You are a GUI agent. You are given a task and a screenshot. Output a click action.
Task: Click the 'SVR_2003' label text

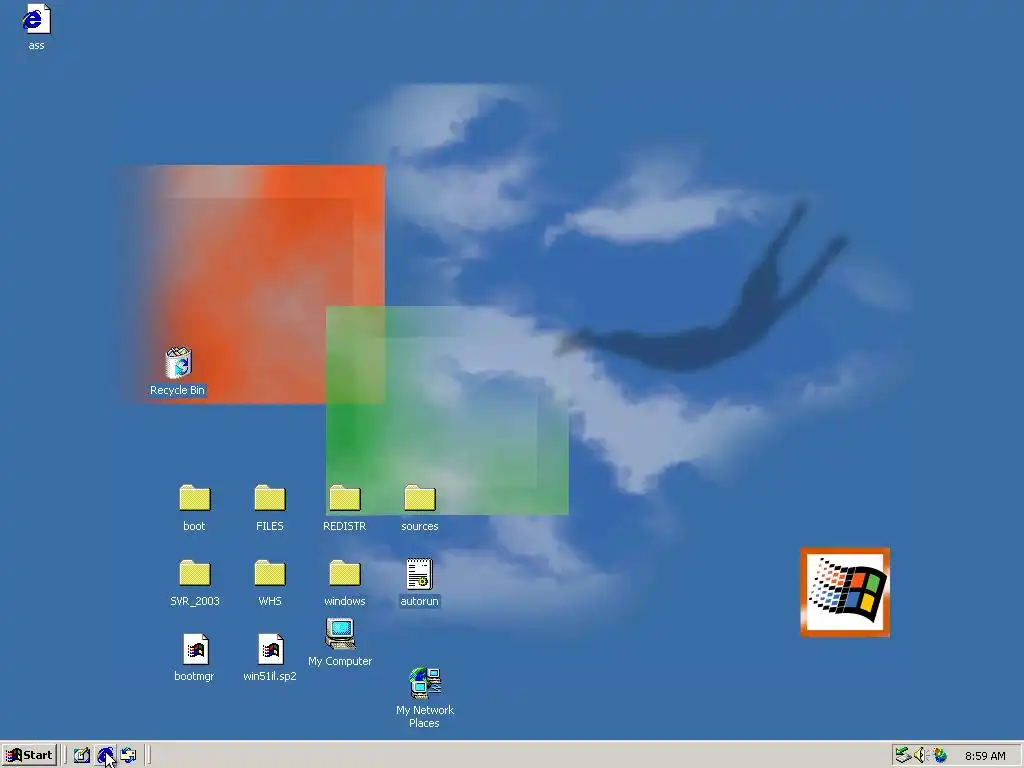coord(195,601)
